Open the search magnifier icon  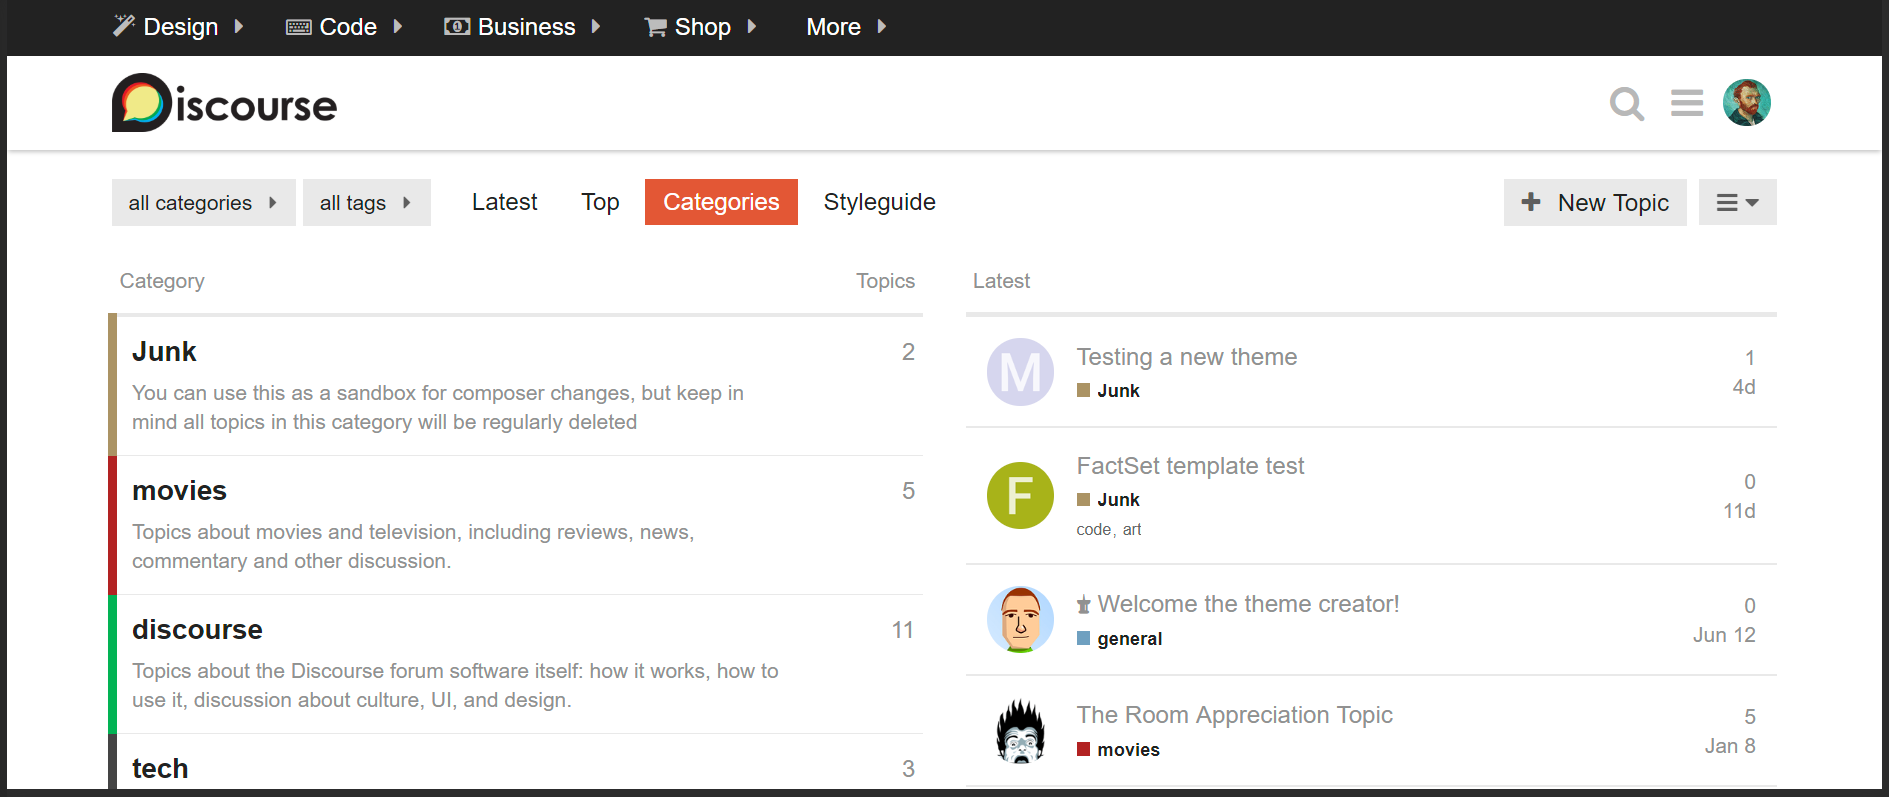(1626, 103)
